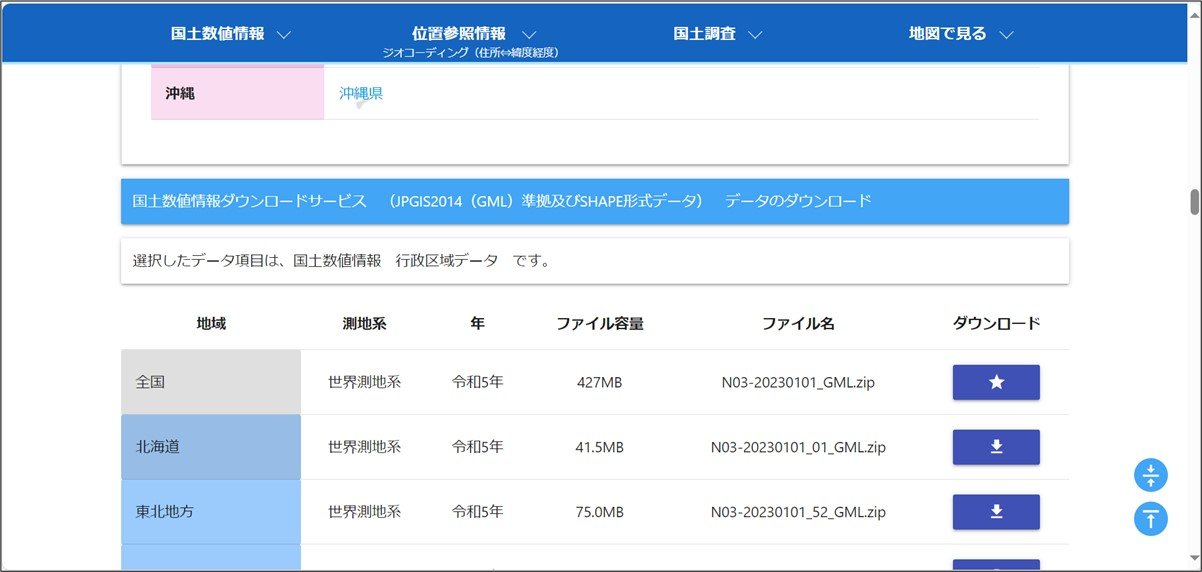Click the 427MB file size value

(x=599, y=382)
